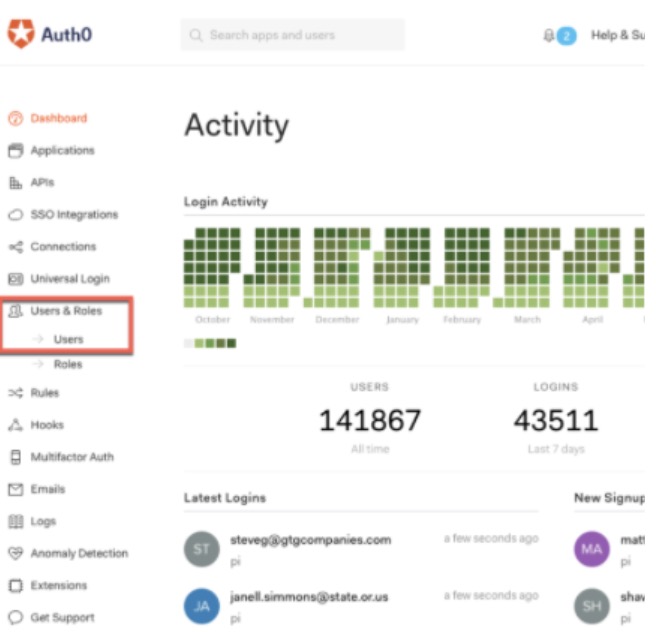The height and width of the screenshot is (632, 656).
Task: Collapse the Users & Roles section
Action: click(x=66, y=311)
